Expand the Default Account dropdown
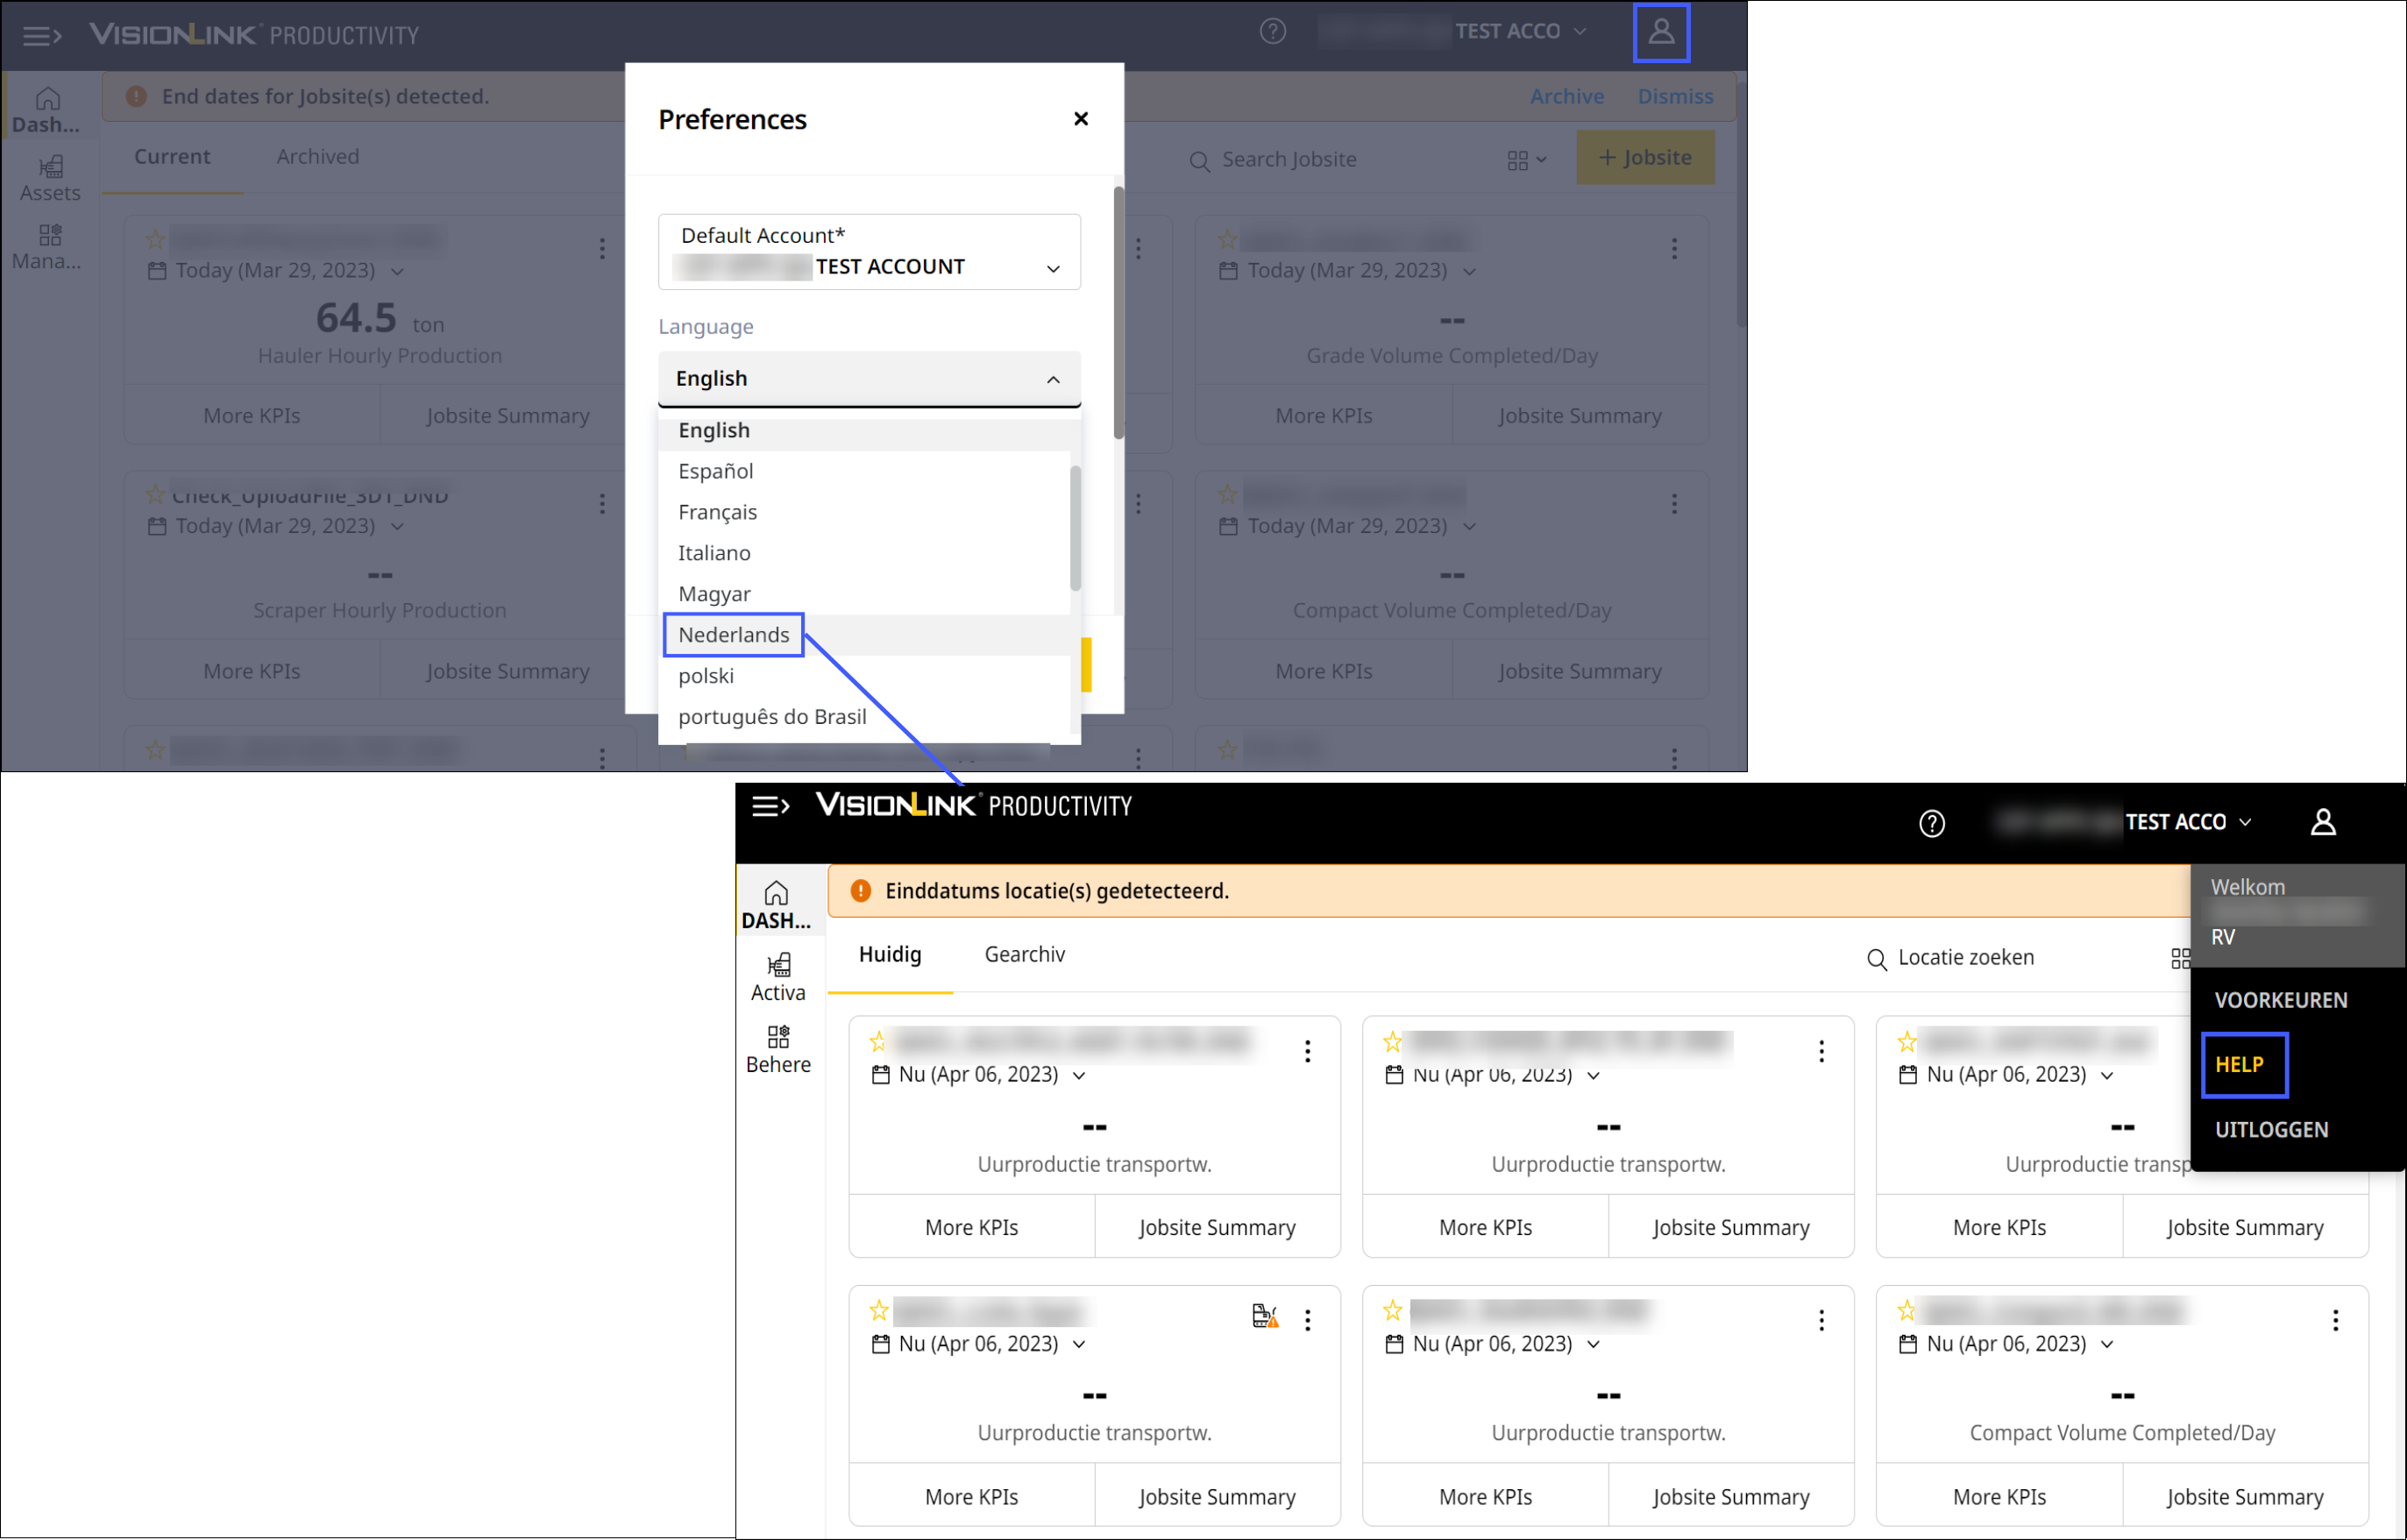The image size is (2407, 1540). pos(1052,268)
